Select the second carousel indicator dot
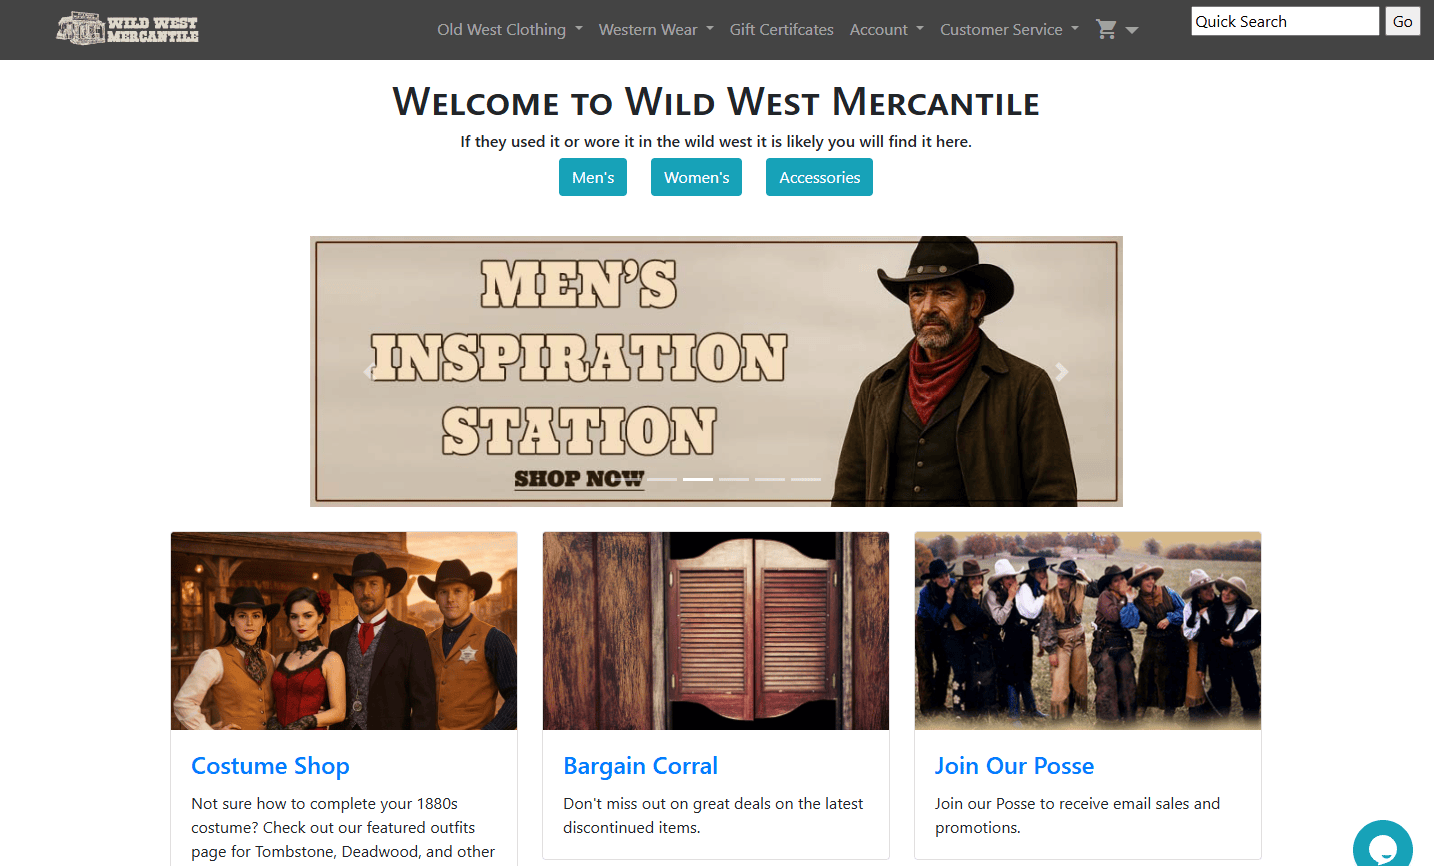 coord(697,479)
